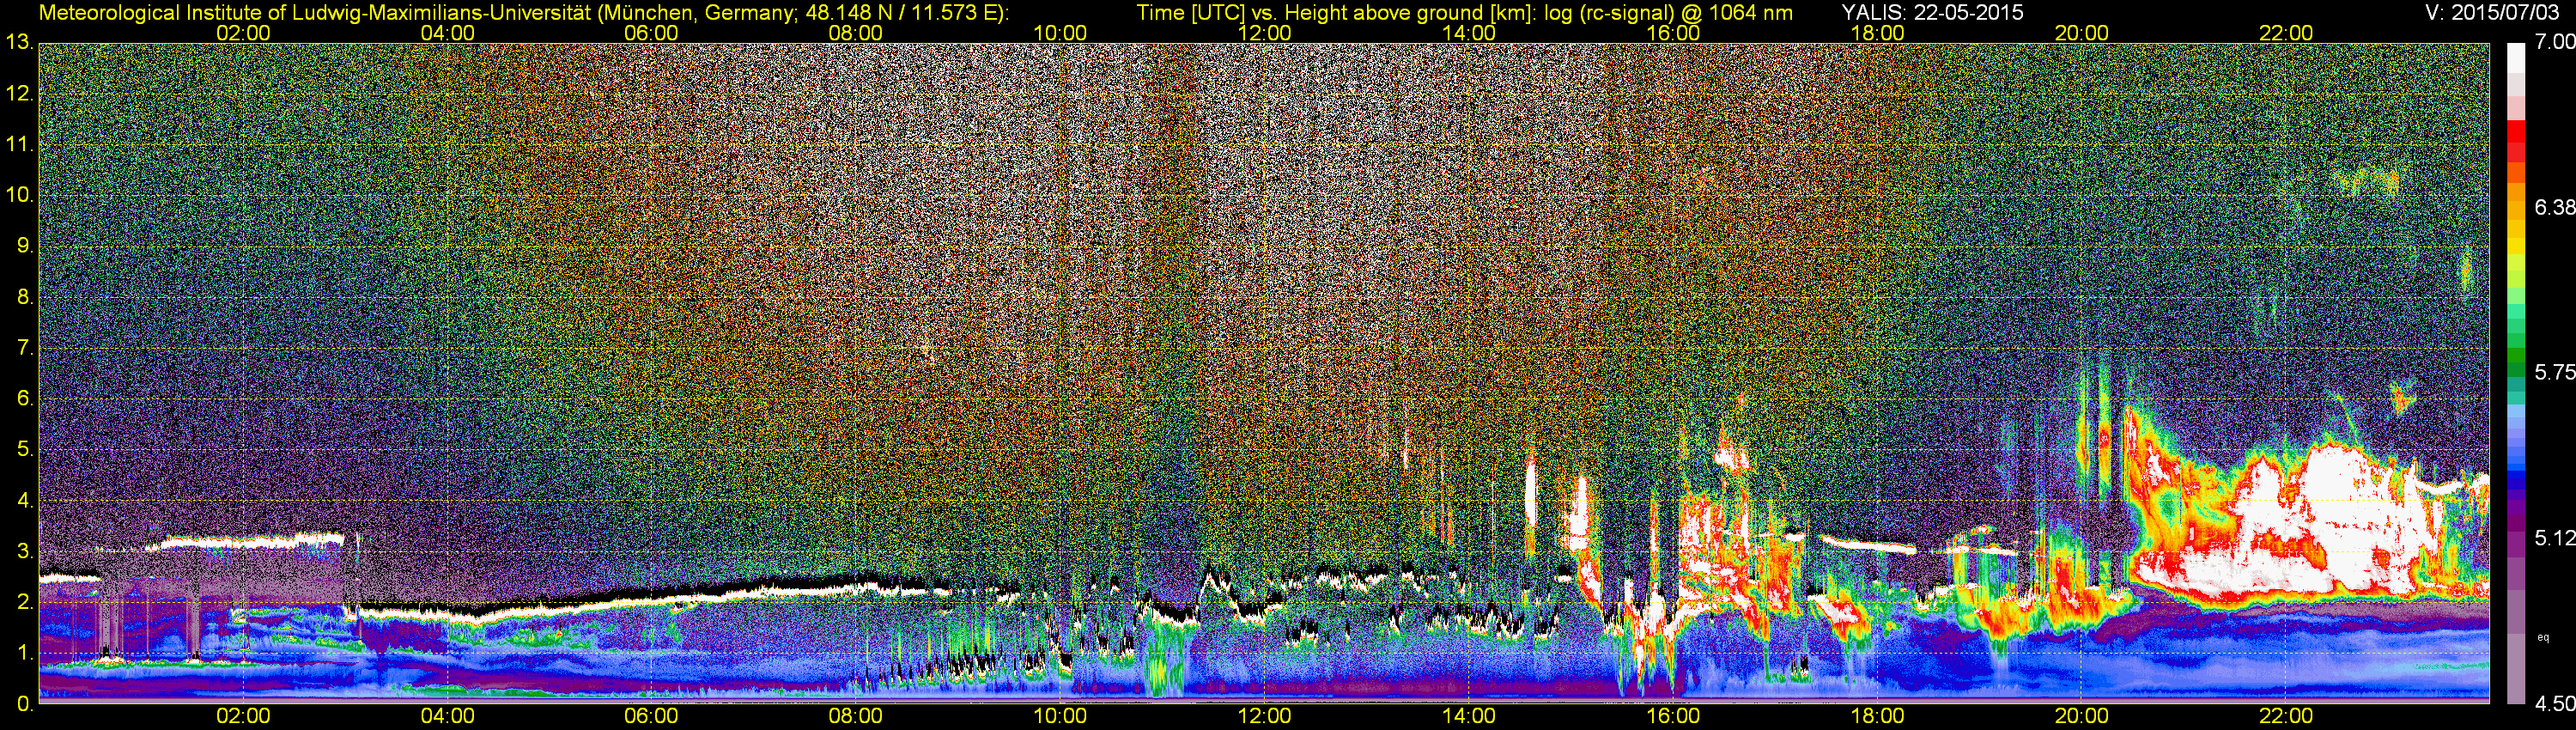The image size is (2576, 730).
Task: Click the 1. height axis label
Action: (x=24, y=653)
